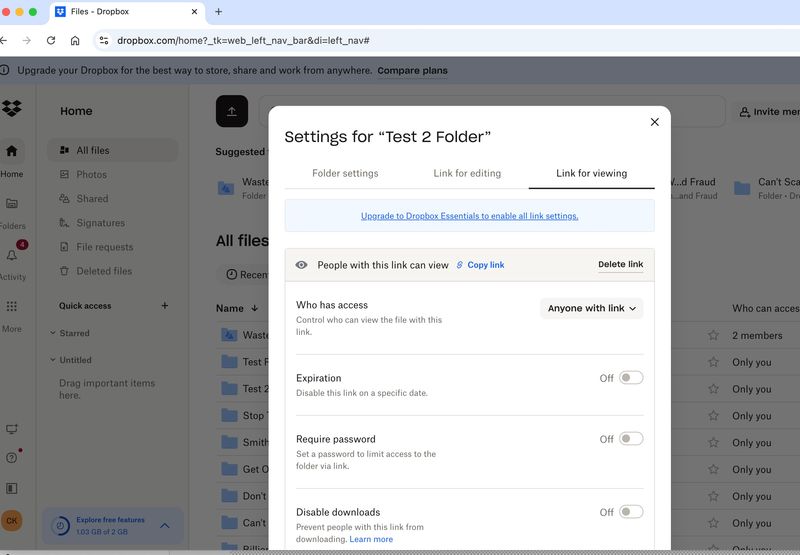Open the help question mark icon

point(12,458)
